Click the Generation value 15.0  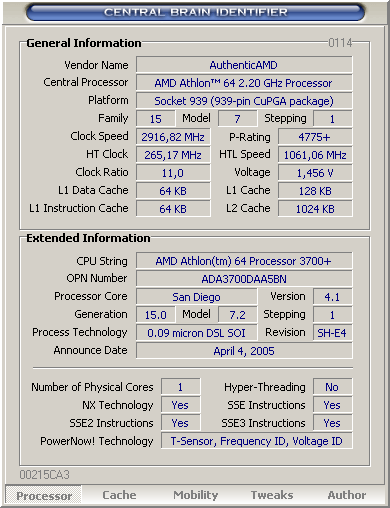(x=155, y=315)
